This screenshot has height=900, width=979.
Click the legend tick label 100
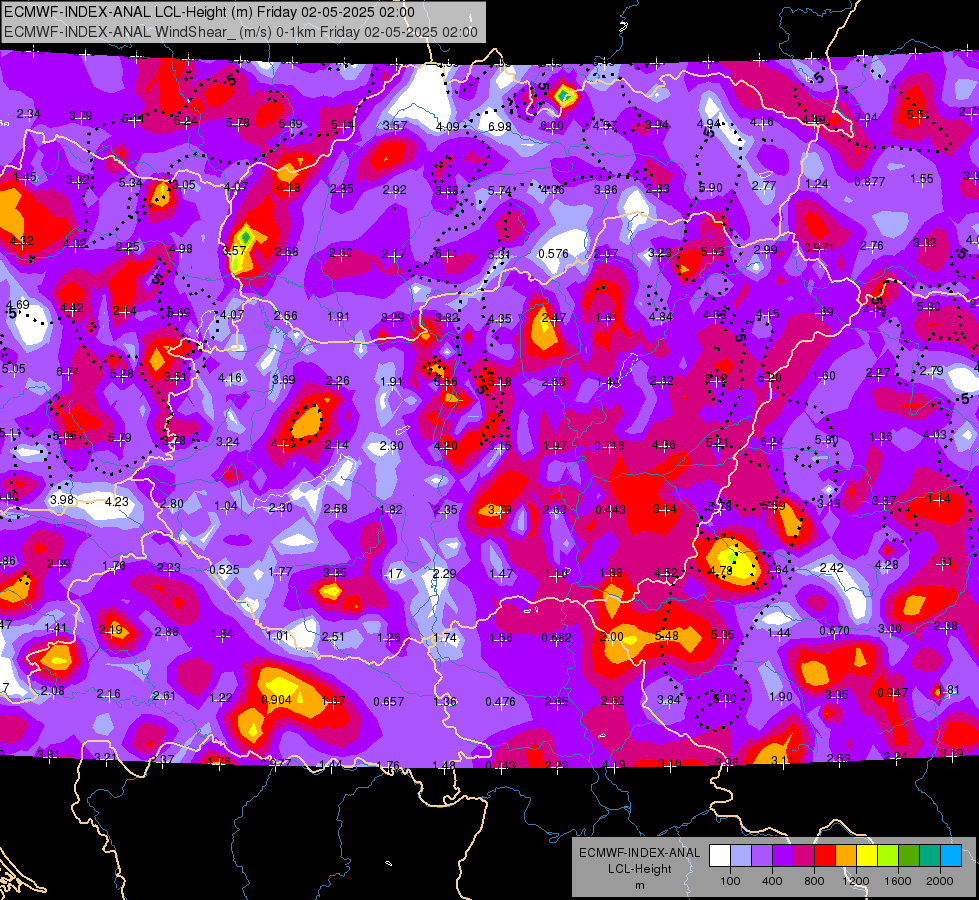(730, 881)
